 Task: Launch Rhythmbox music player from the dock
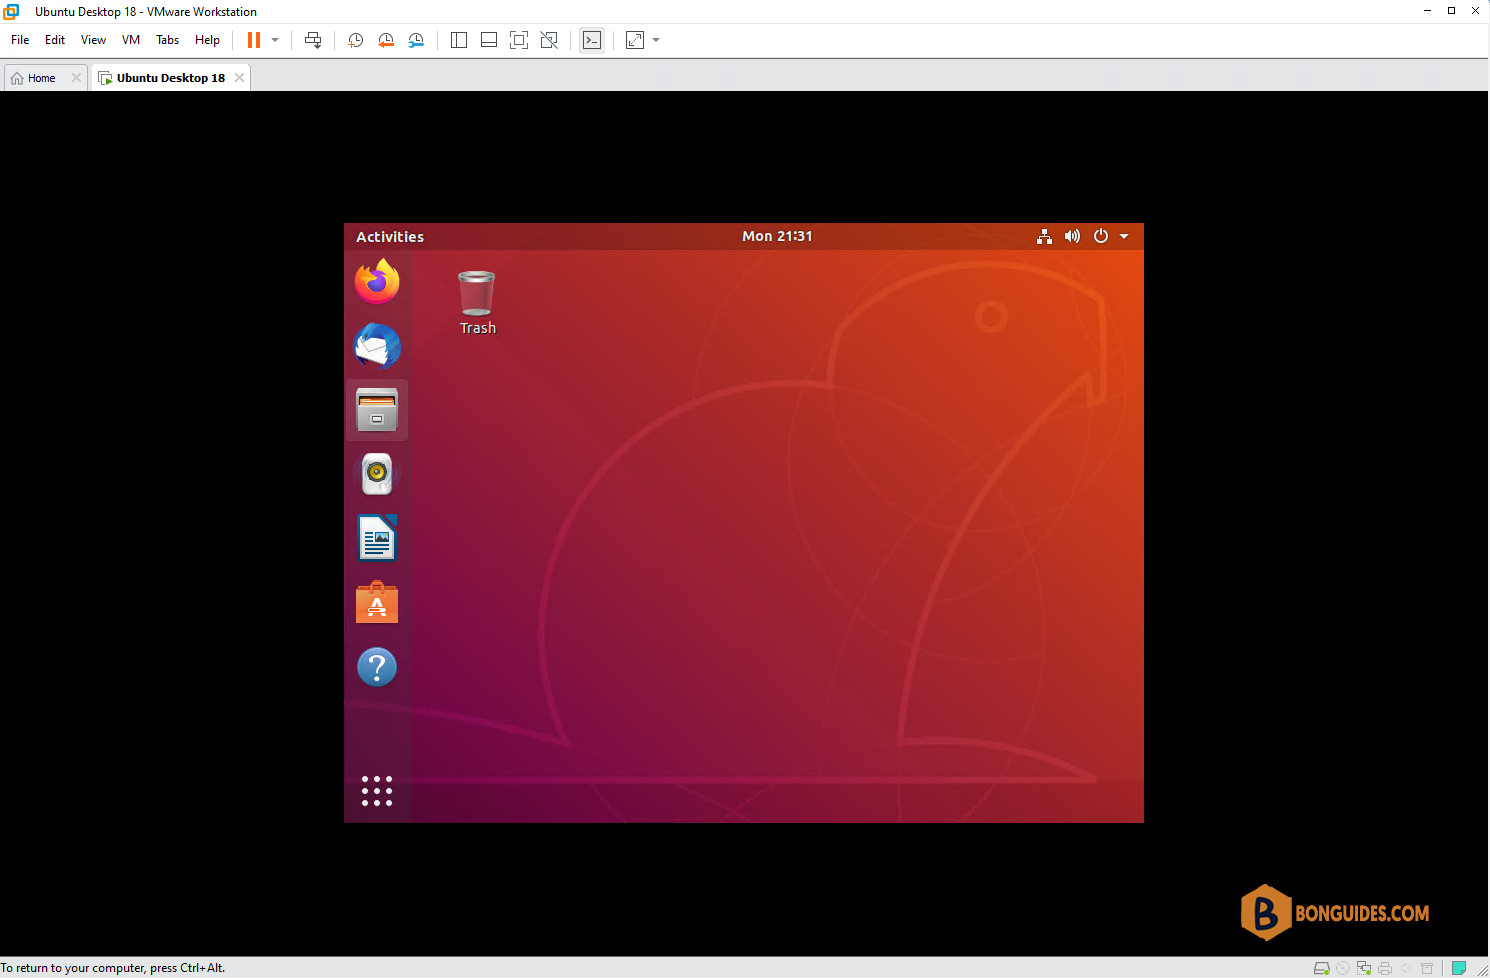coord(377,474)
